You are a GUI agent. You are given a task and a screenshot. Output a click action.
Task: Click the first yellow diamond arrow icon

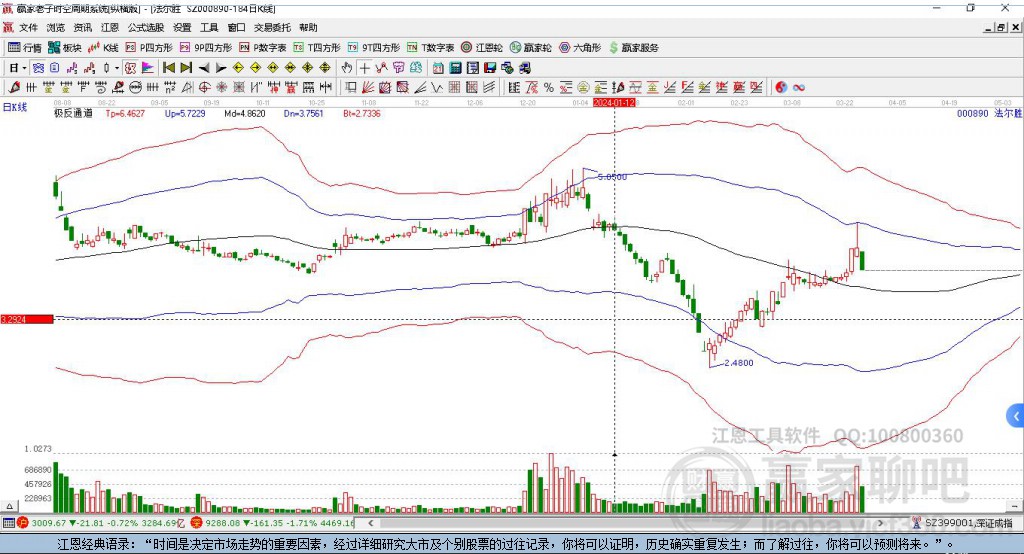click(x=238, y=68)
